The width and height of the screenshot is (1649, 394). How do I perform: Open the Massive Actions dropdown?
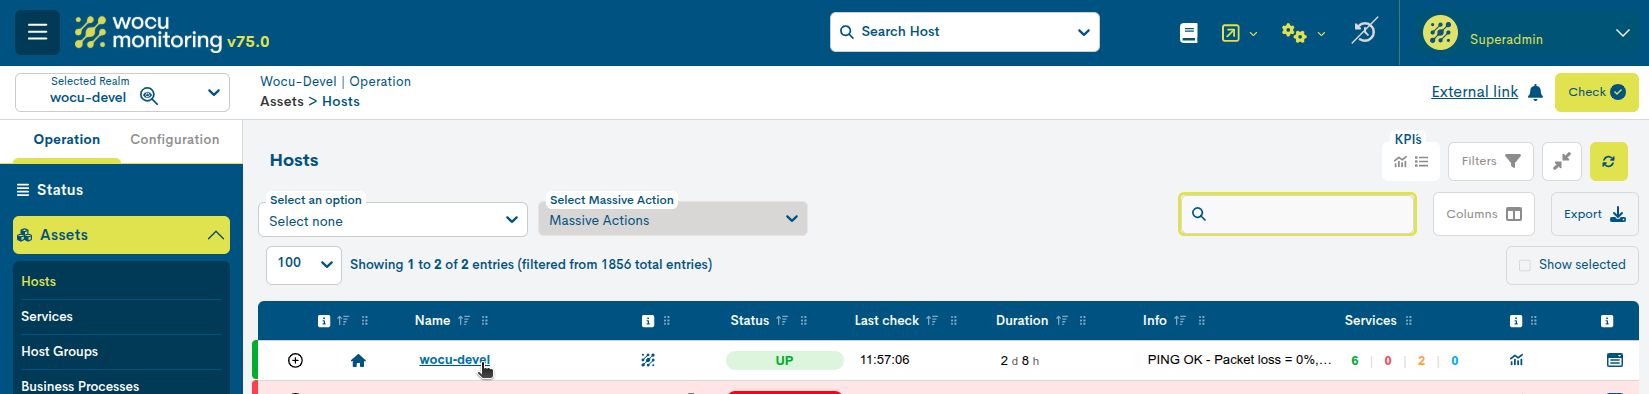[x=673, y=219]
